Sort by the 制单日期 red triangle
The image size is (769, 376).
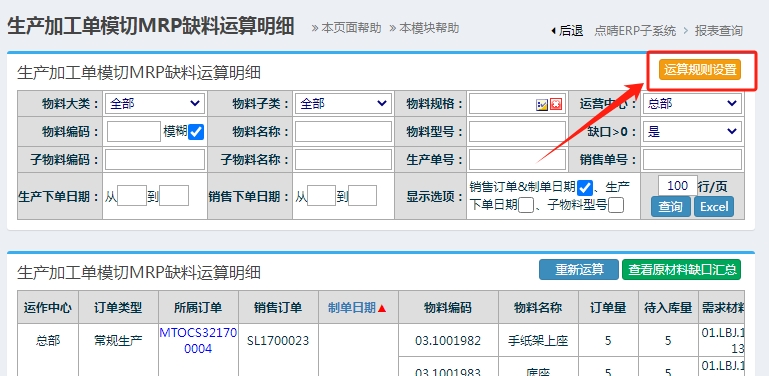(x=382, y=308)
